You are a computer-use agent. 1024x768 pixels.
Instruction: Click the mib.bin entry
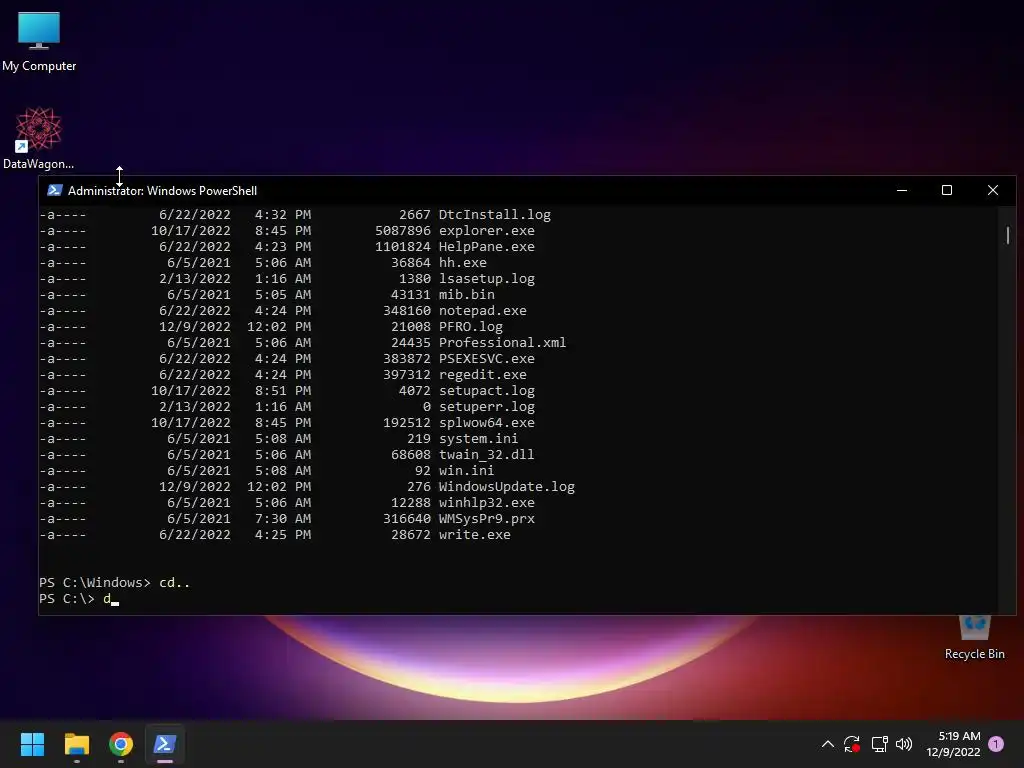[x=467, y=295]
